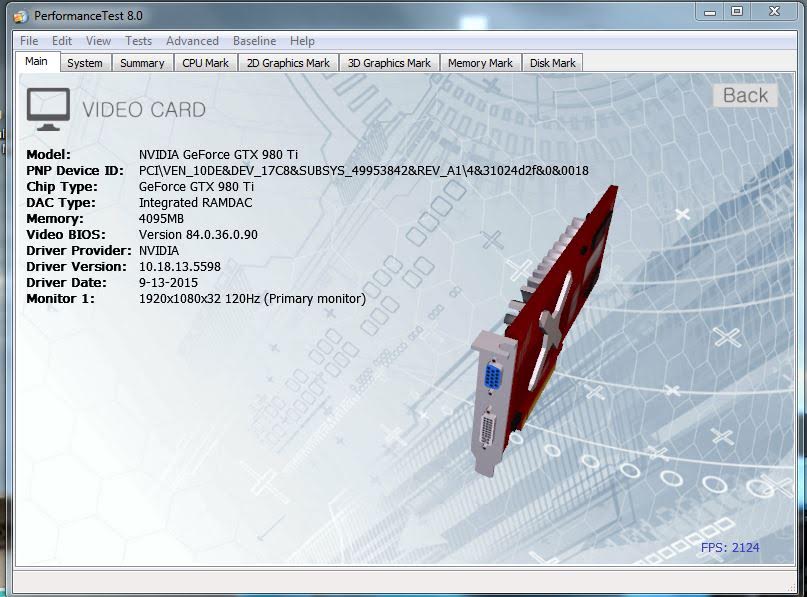The width and height of the screenshot is (807, 597).
Task: Click the Driver Provider: label
Action: tap(79, 250)
